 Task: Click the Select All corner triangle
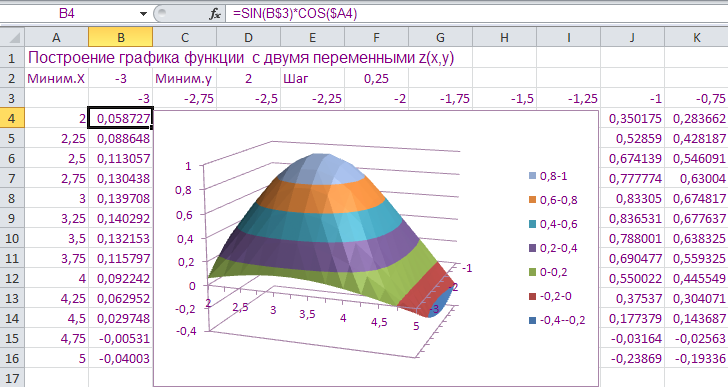point(13,37)
